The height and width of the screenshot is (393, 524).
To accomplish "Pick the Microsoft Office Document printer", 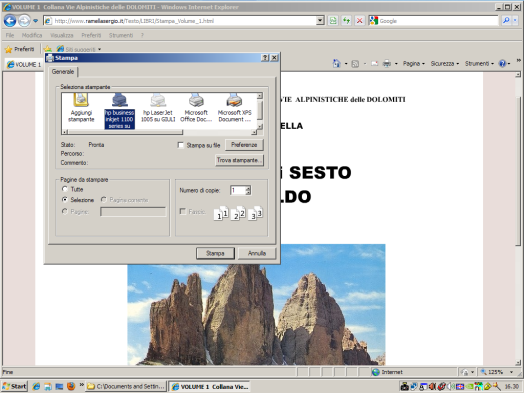I will tap(196, 109).
